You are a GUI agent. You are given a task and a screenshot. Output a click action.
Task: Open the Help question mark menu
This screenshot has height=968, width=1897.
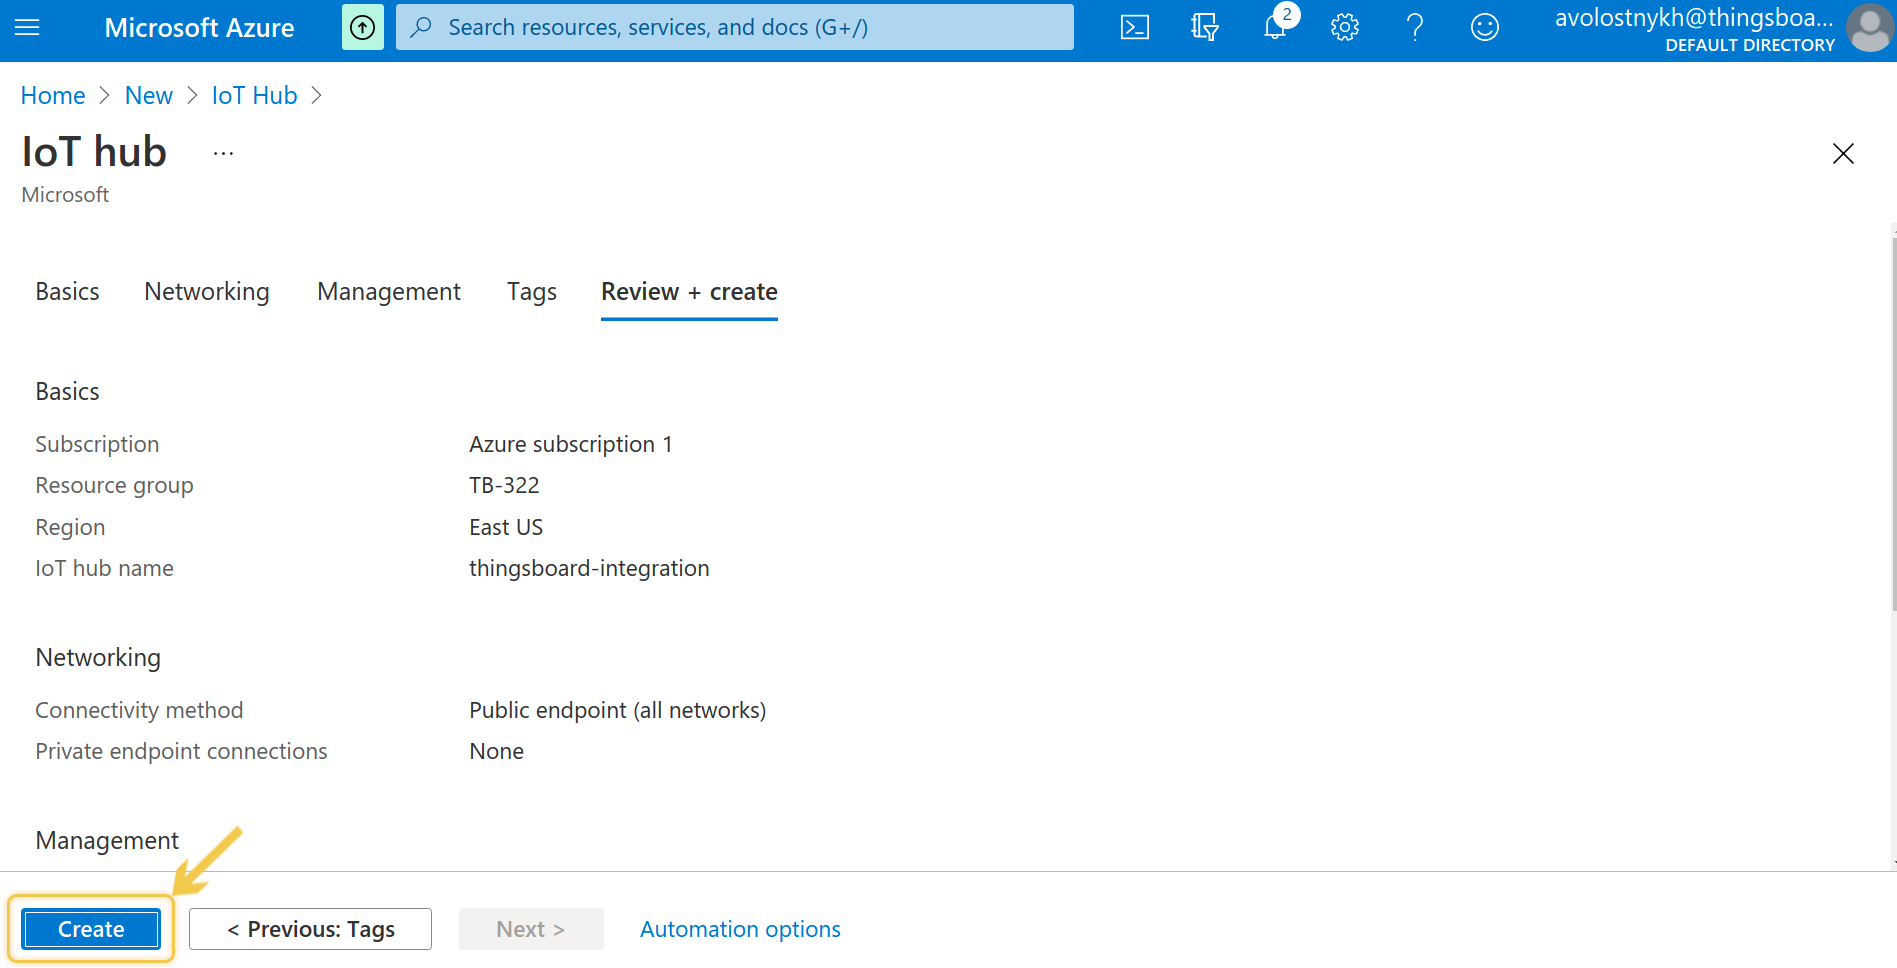coord(1415,27)
